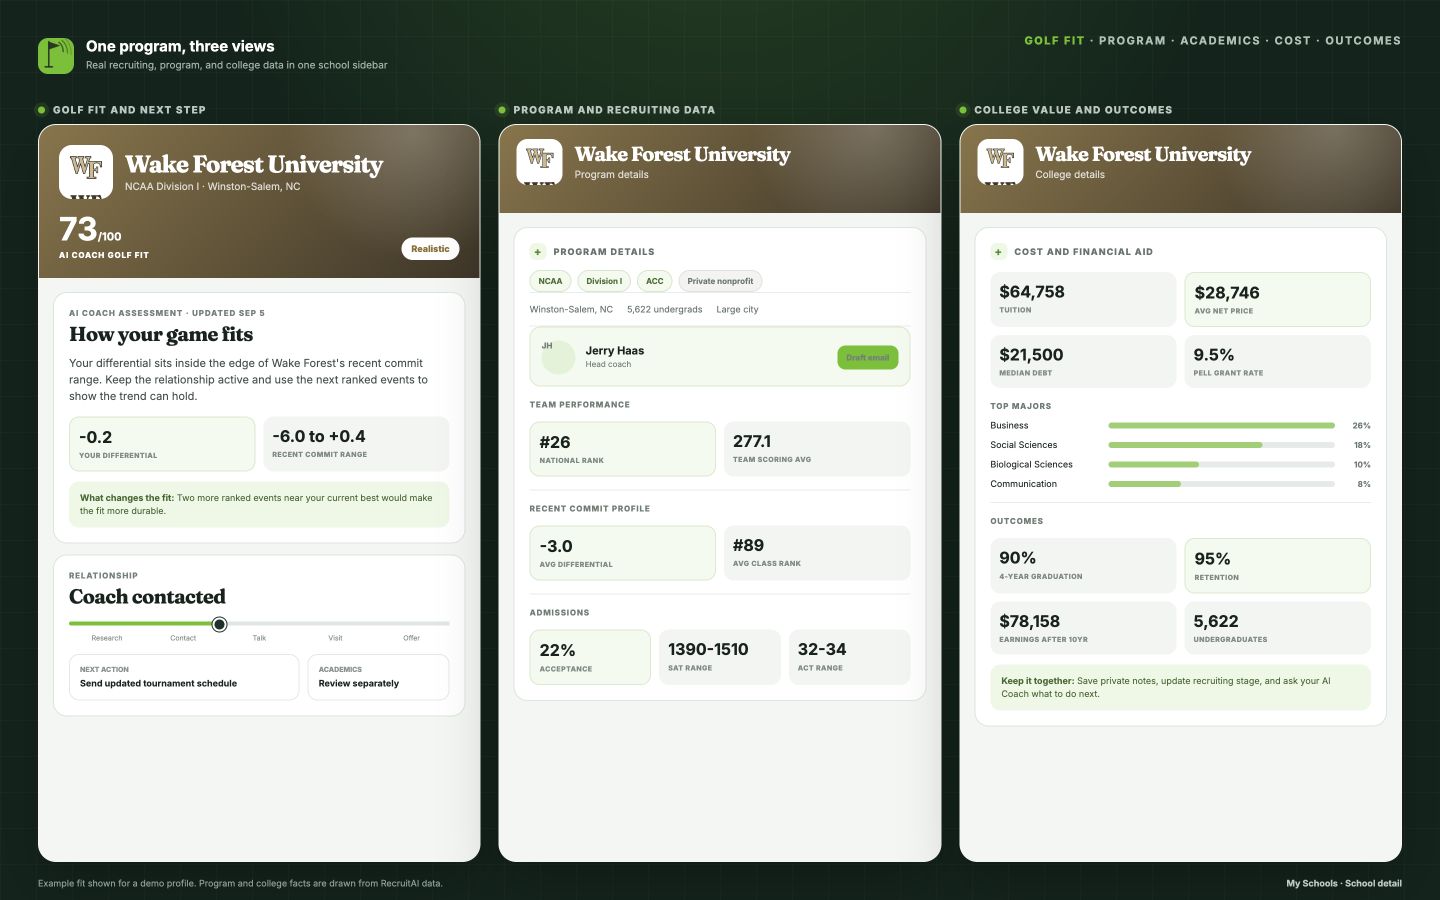Screen dimensions: 1440x900
Task: Click the $28,746 Avg Net Price card
Action: (1278, 299)
